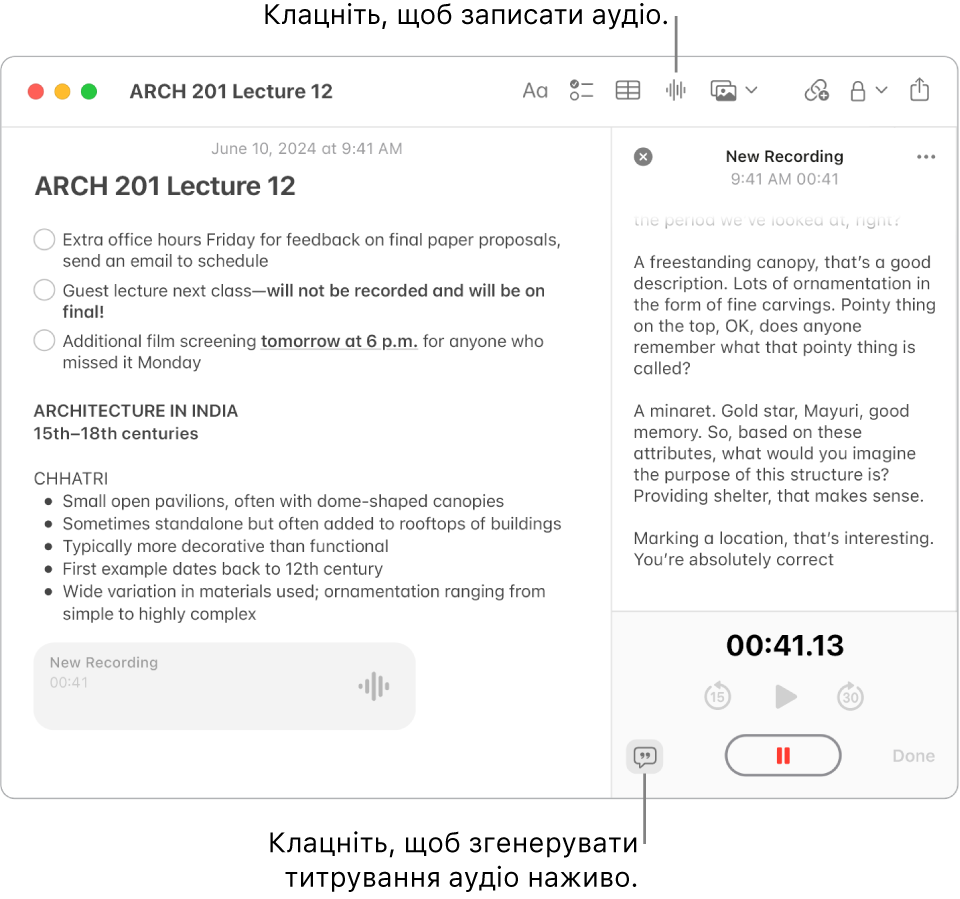The height and width of the screenshot is (899, 960).
Task: Click the add link icon
Action: (x=816, y=91)
